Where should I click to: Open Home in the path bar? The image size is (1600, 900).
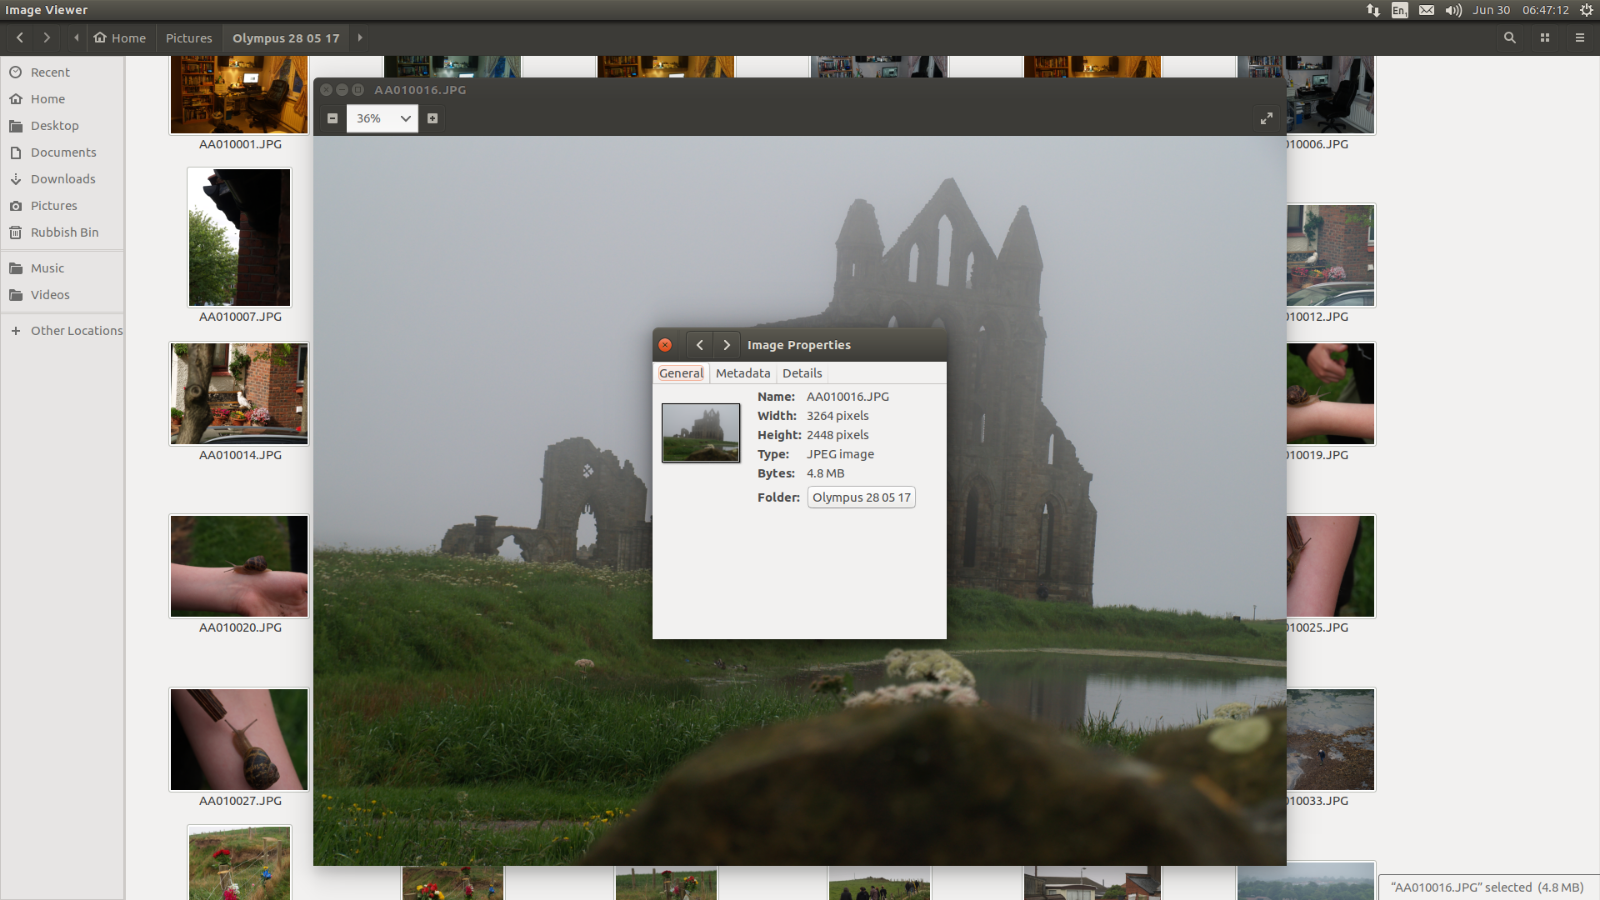click(120, 38)
